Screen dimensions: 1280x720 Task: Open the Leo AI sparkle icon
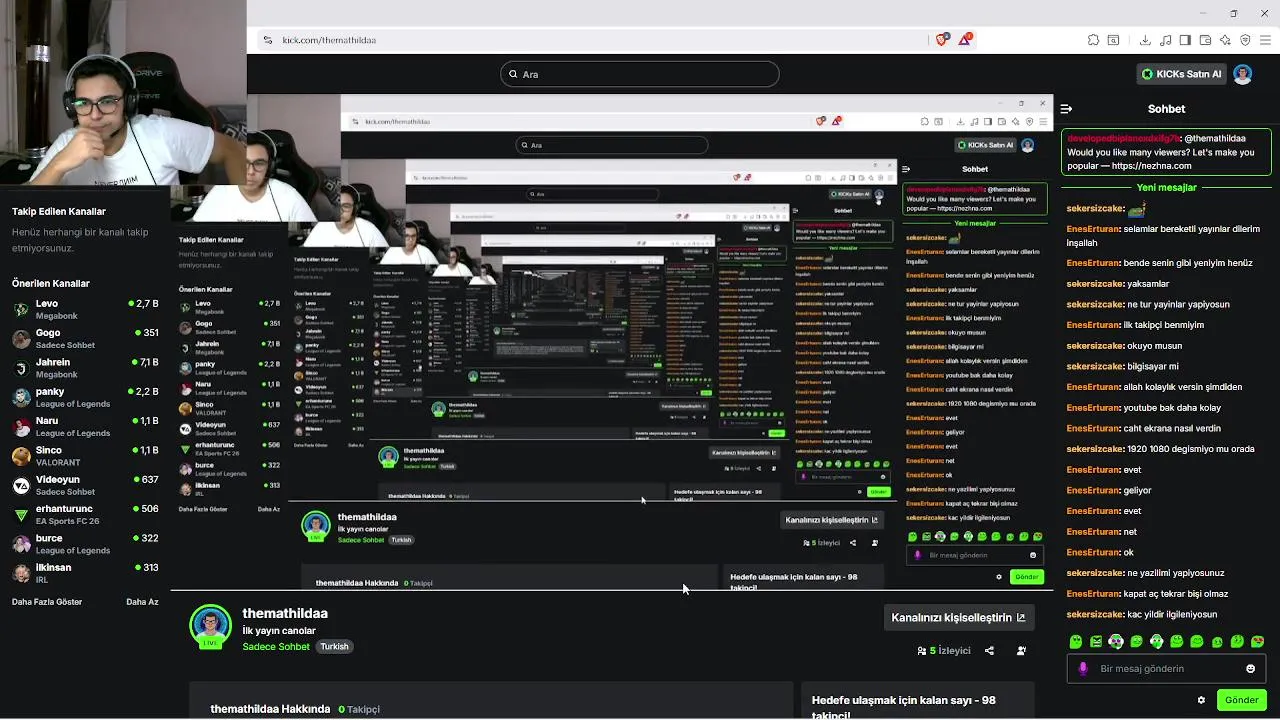click(1225, 40)
